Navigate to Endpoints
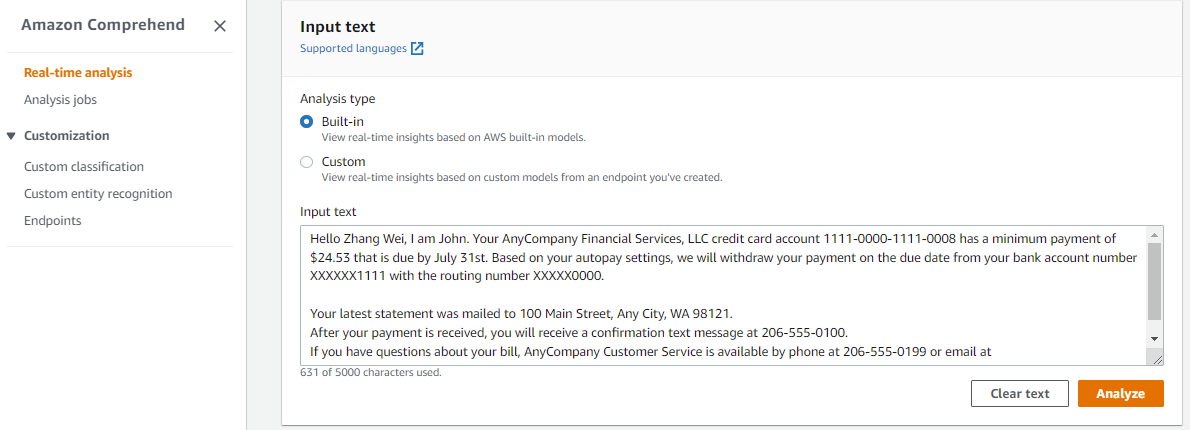The height and width of the screenshot is (430, 1190). pyautogui.click(x=53, y=221)
